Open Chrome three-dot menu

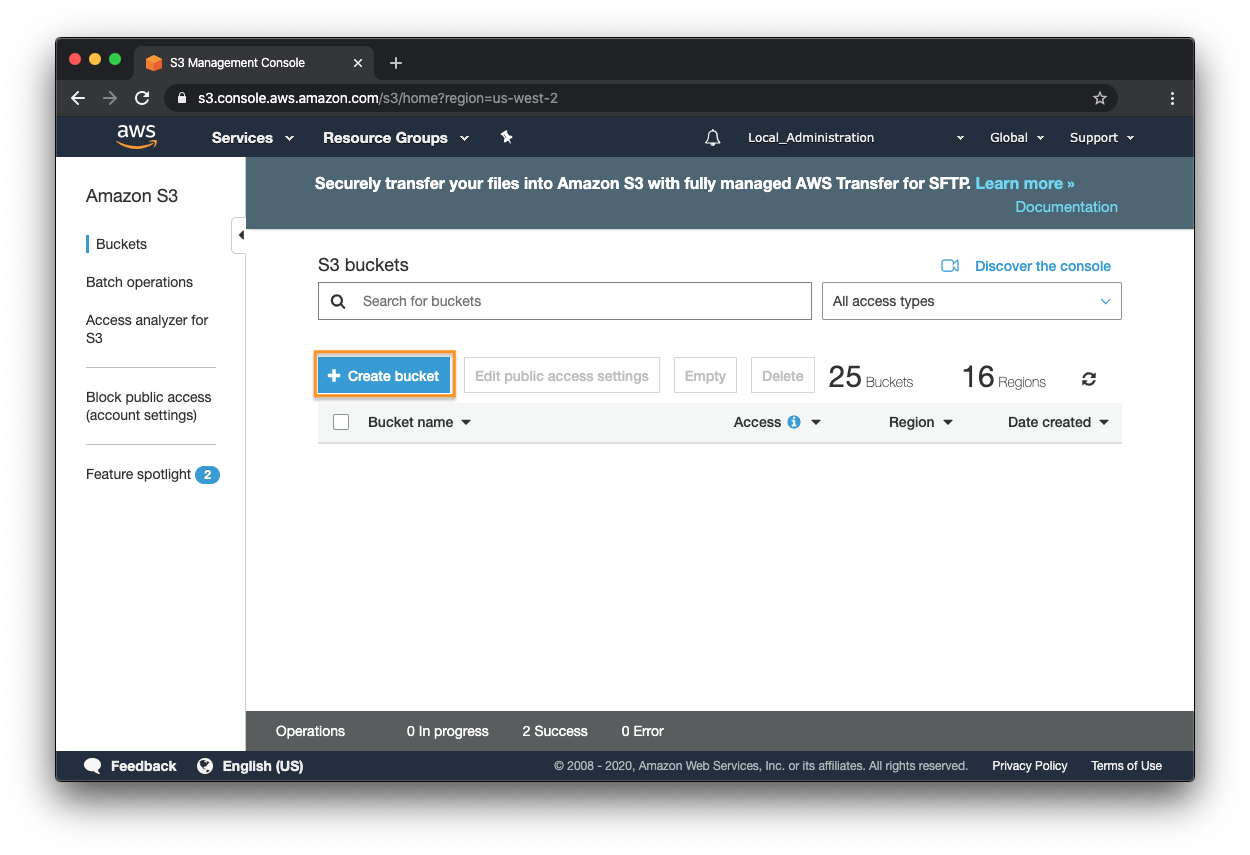pos(1172,98)
